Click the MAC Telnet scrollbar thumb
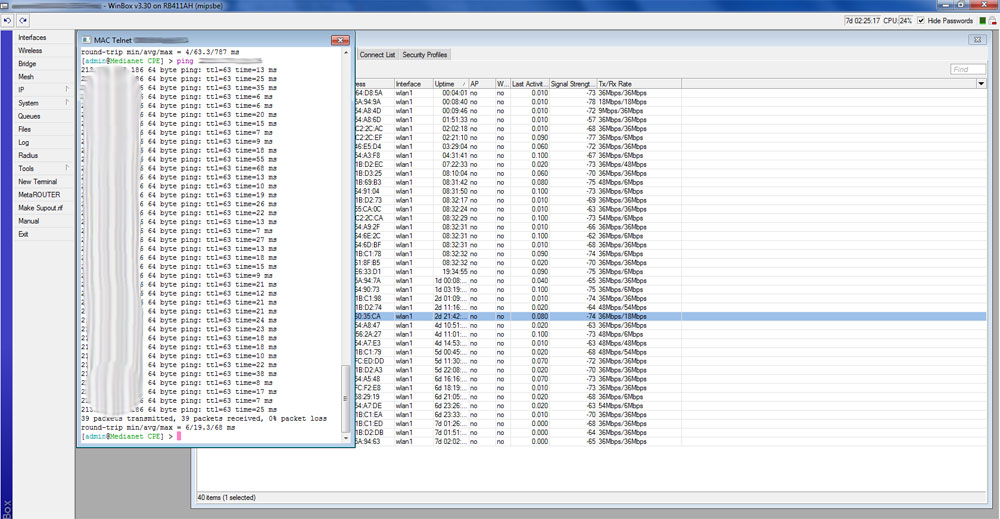This screenshot has height=519, width=1000. 346,398
